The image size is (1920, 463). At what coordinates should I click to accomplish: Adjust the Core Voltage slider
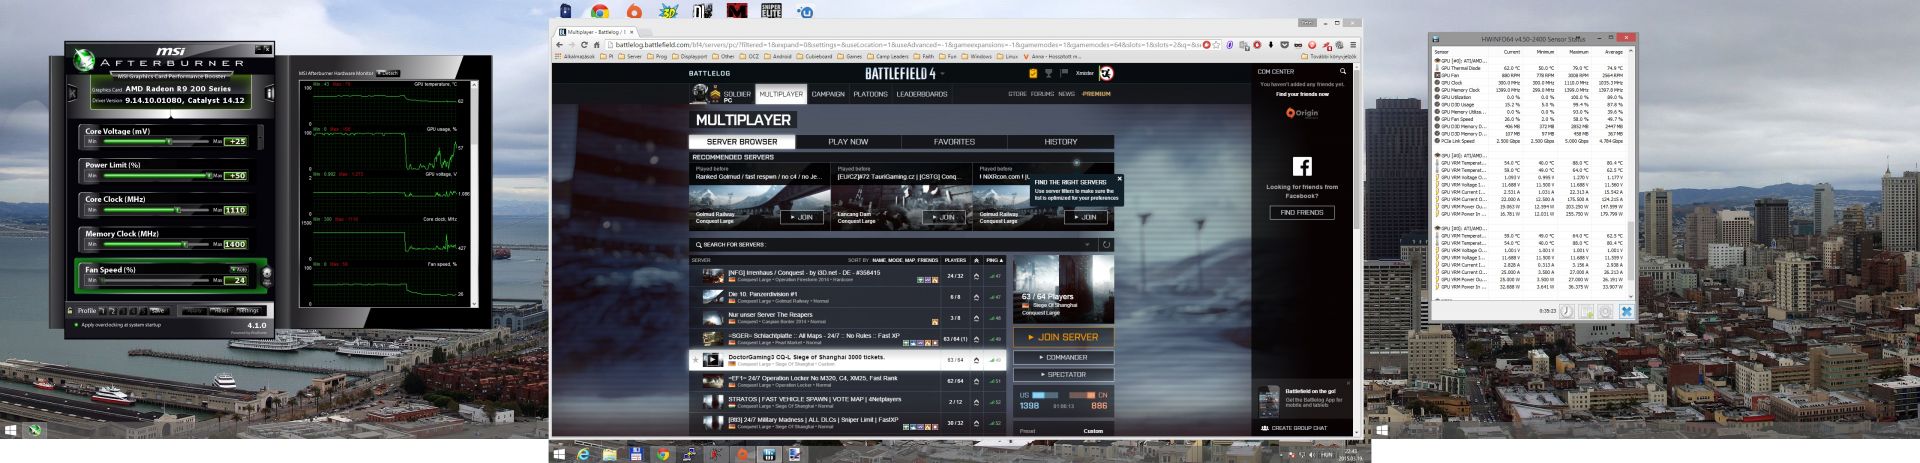[155, 142]
